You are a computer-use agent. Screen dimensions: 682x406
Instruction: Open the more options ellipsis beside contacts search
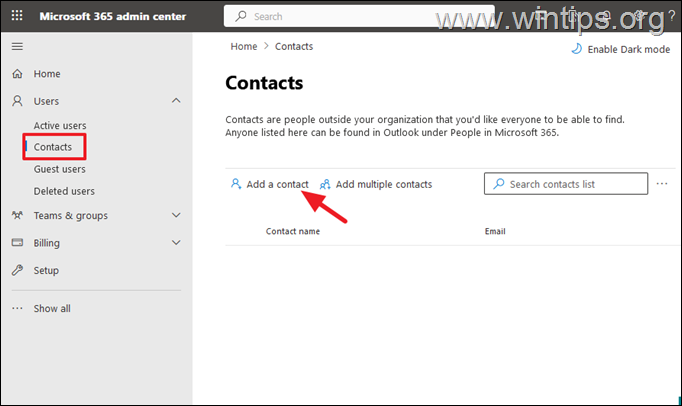pyautogui.click(x=662, y=184)
